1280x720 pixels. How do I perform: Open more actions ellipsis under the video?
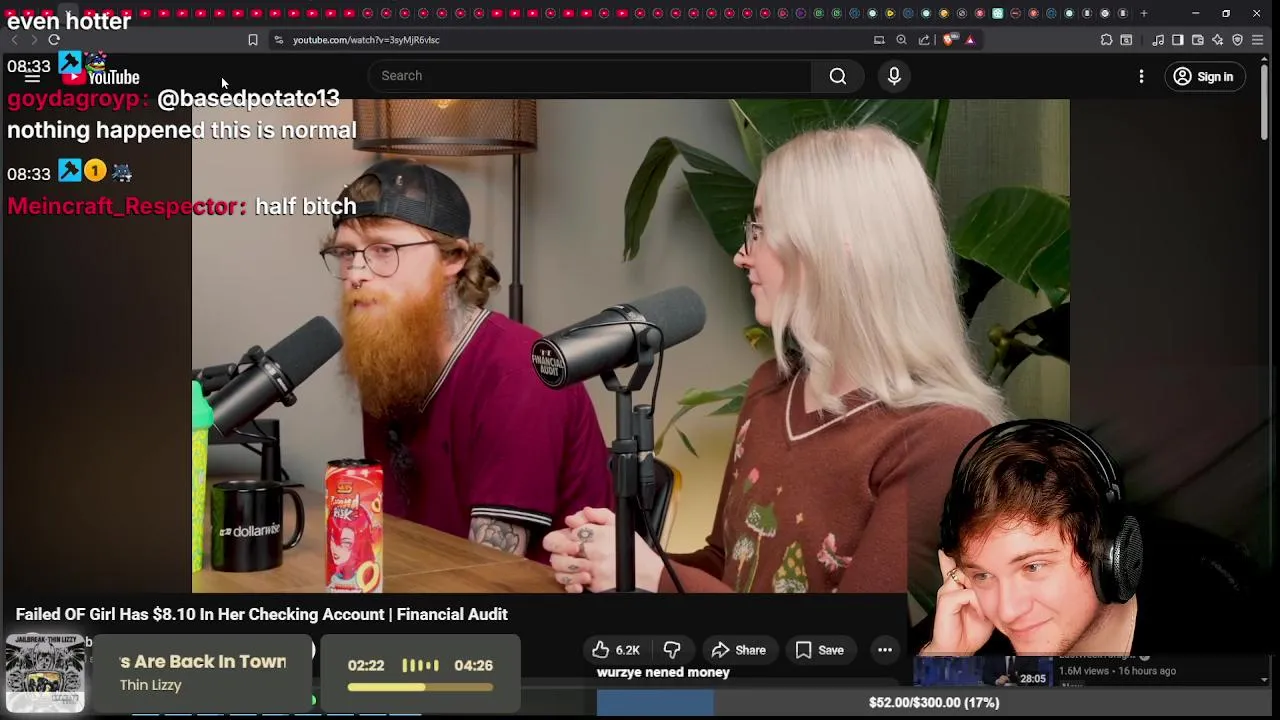coord(885,650)
